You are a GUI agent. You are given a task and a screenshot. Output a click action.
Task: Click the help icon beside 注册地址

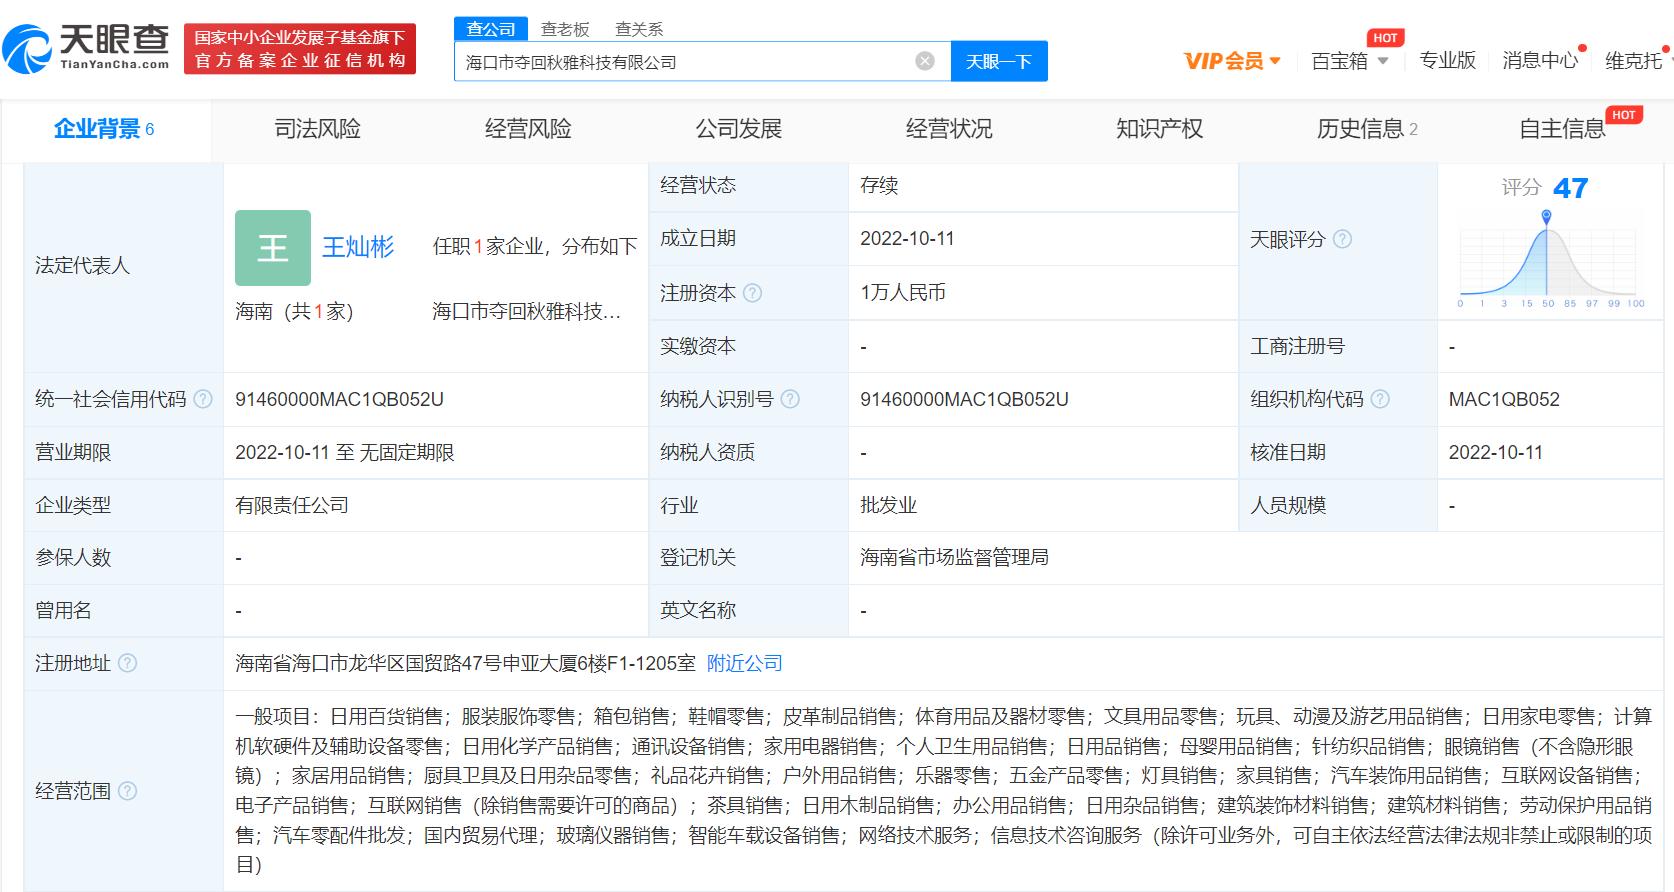tap(128, 663)
